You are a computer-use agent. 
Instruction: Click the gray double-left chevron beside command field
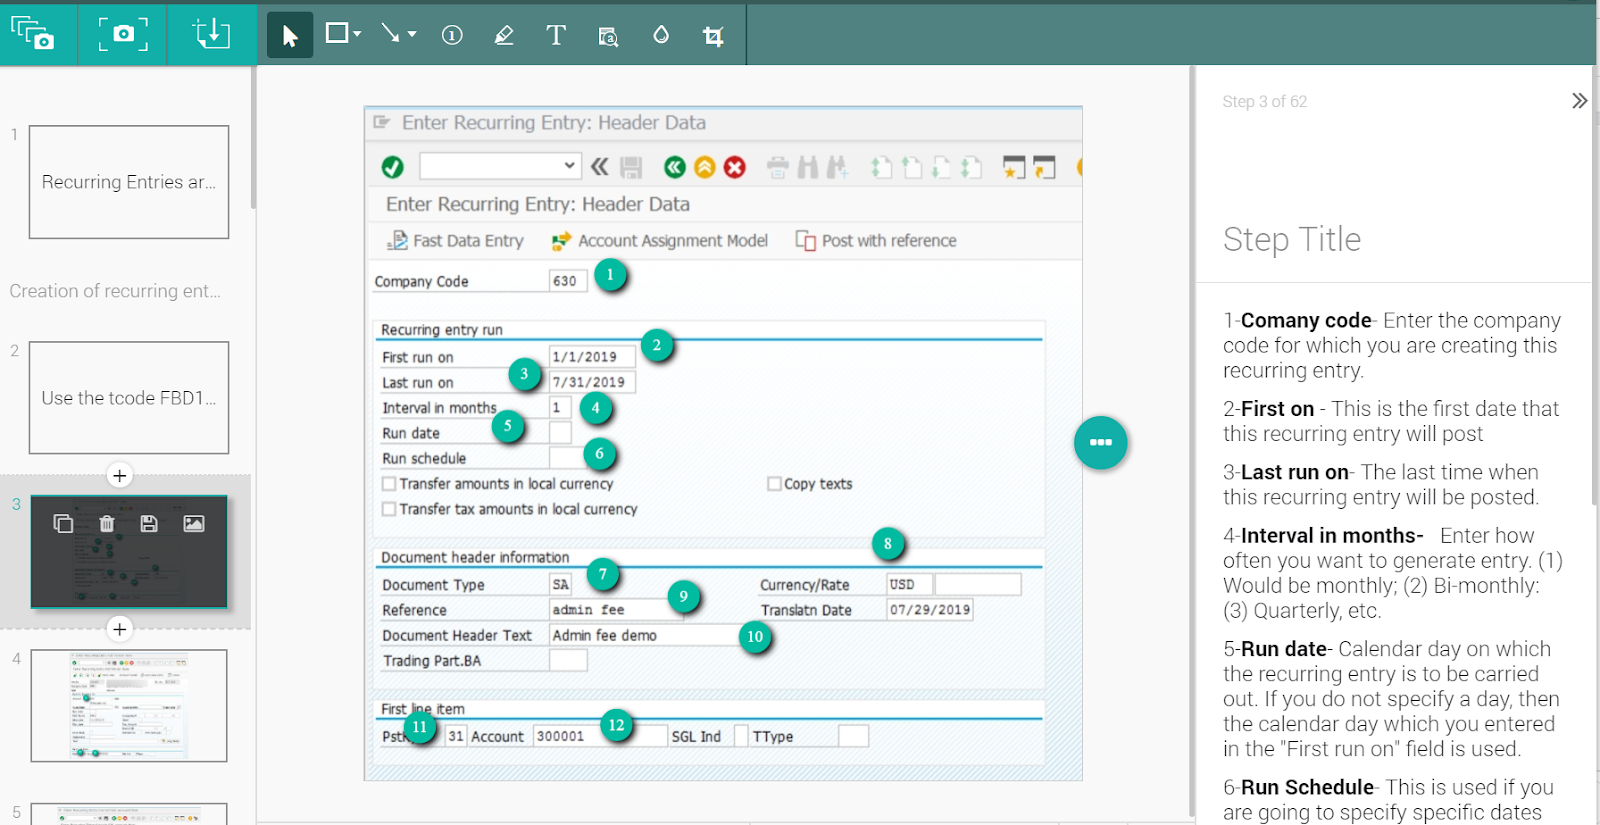600,167
